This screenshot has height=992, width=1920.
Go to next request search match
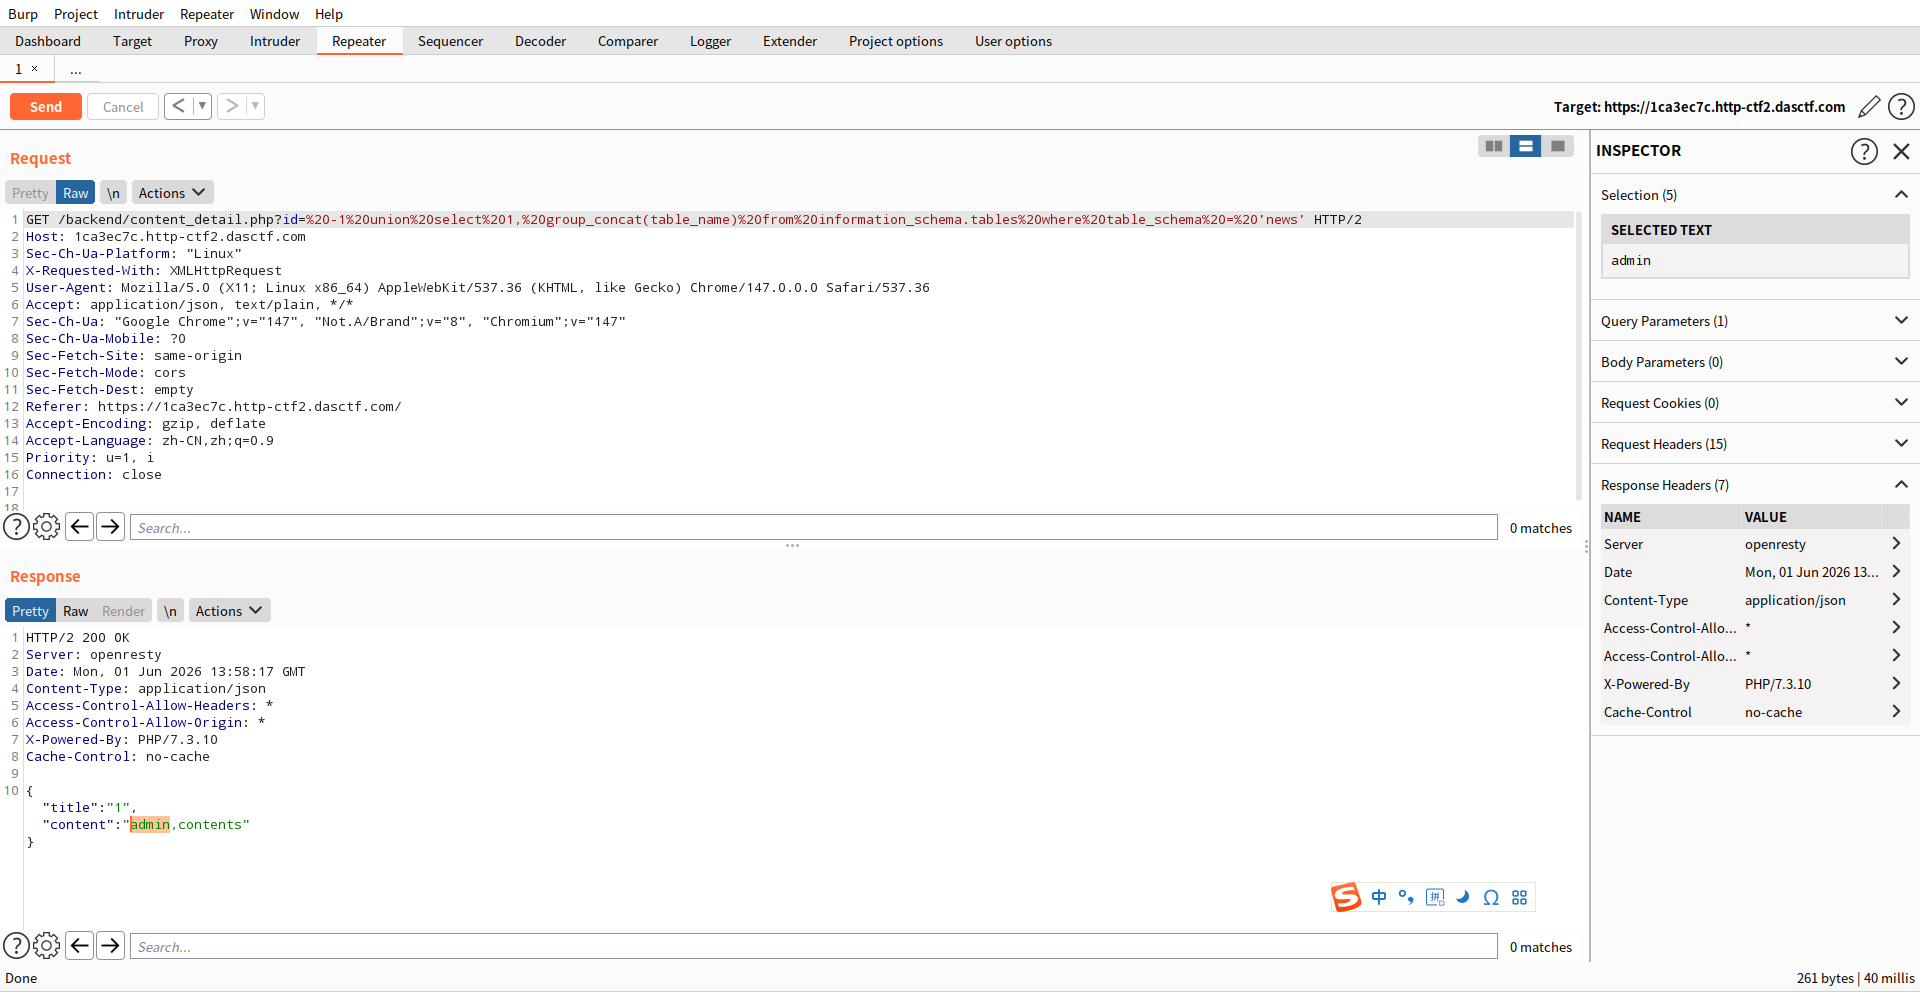tap(110, 527)
